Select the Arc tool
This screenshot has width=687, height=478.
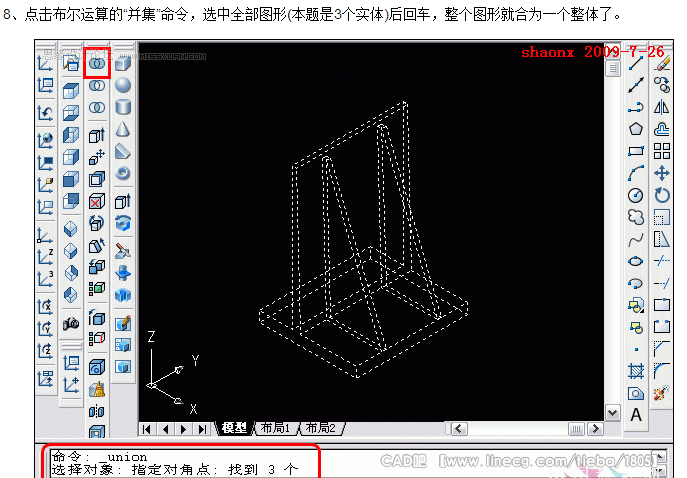(x=636, y=173)
